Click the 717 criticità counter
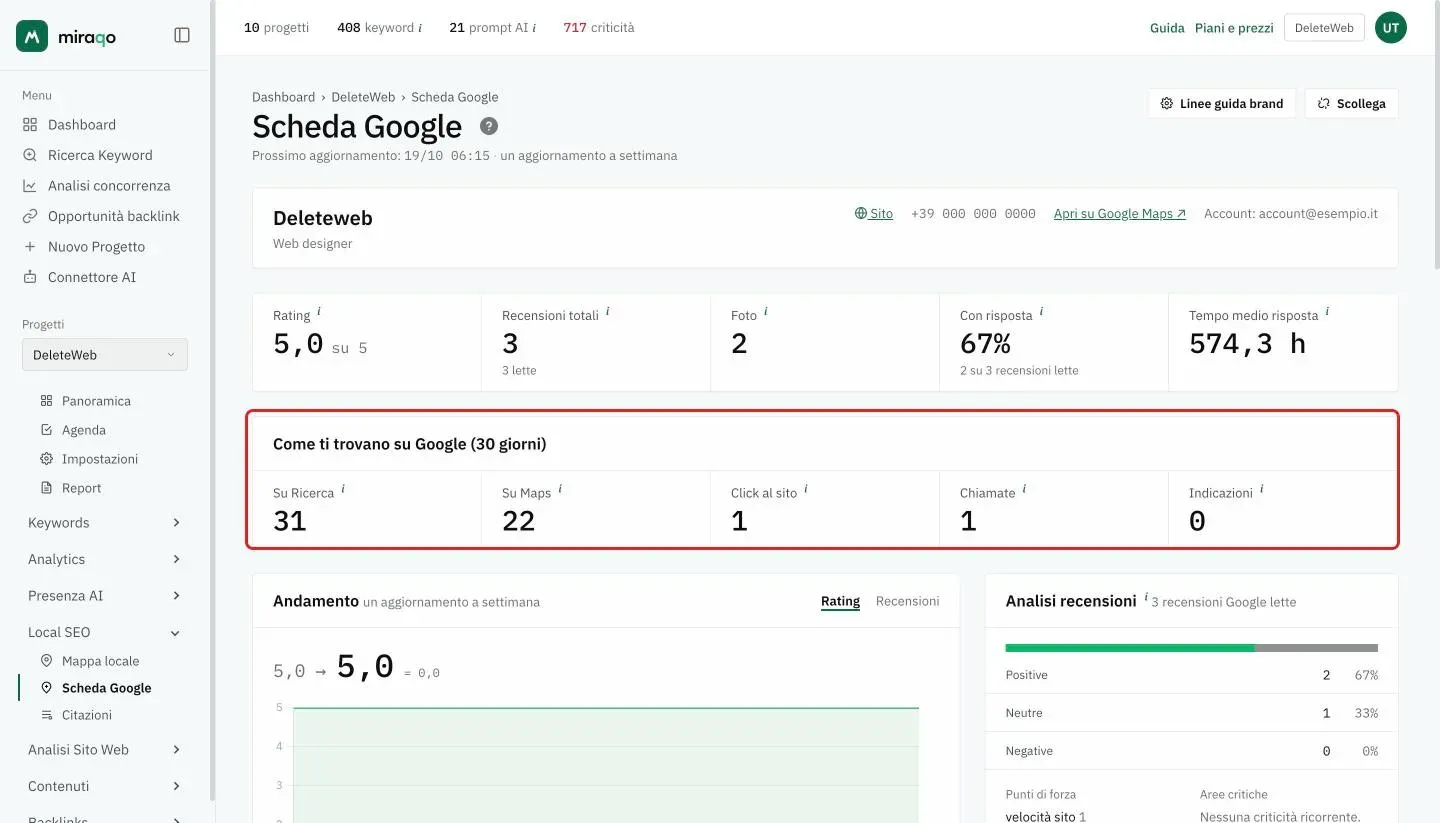This screenshot has width=1440, height=823. point(599,28)
